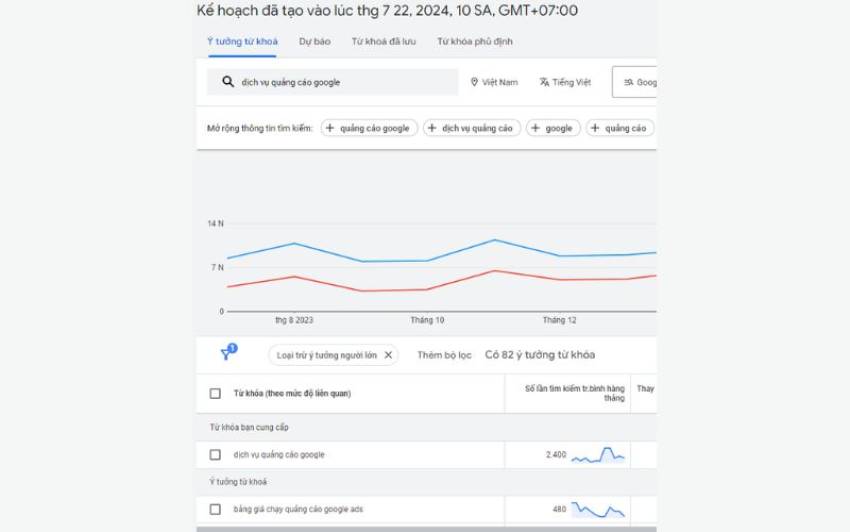Open the Từ khoá đã lưu tab

click(x=384, y=42)
